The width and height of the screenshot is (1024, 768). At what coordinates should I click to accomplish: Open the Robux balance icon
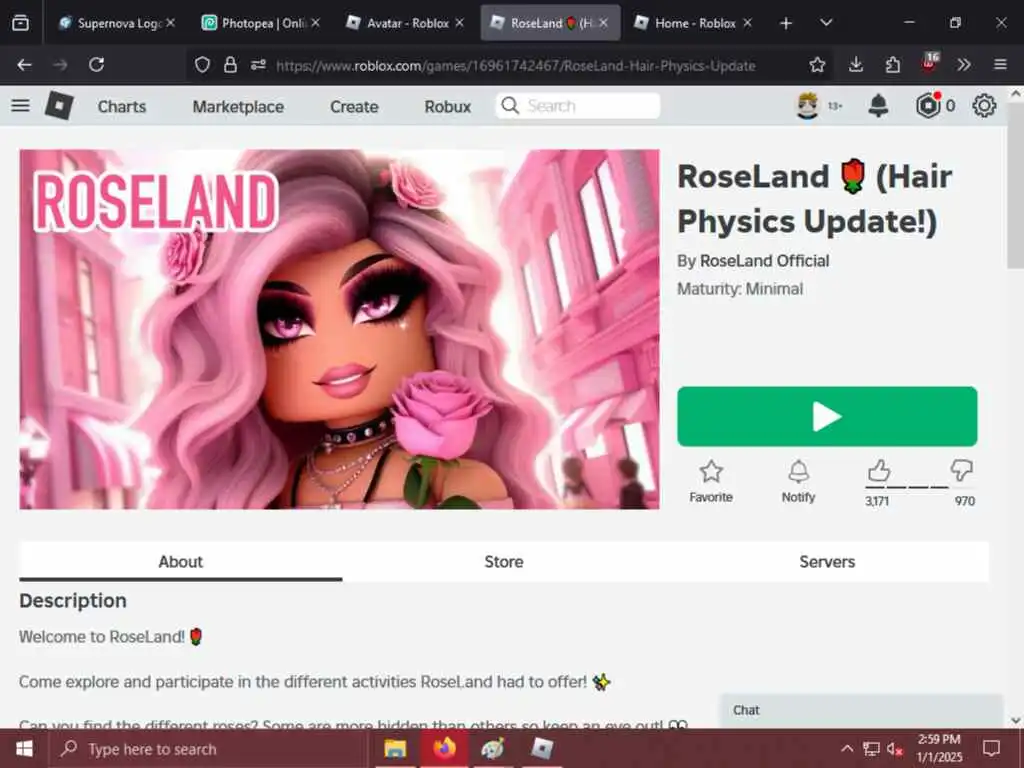click(928, 105)
